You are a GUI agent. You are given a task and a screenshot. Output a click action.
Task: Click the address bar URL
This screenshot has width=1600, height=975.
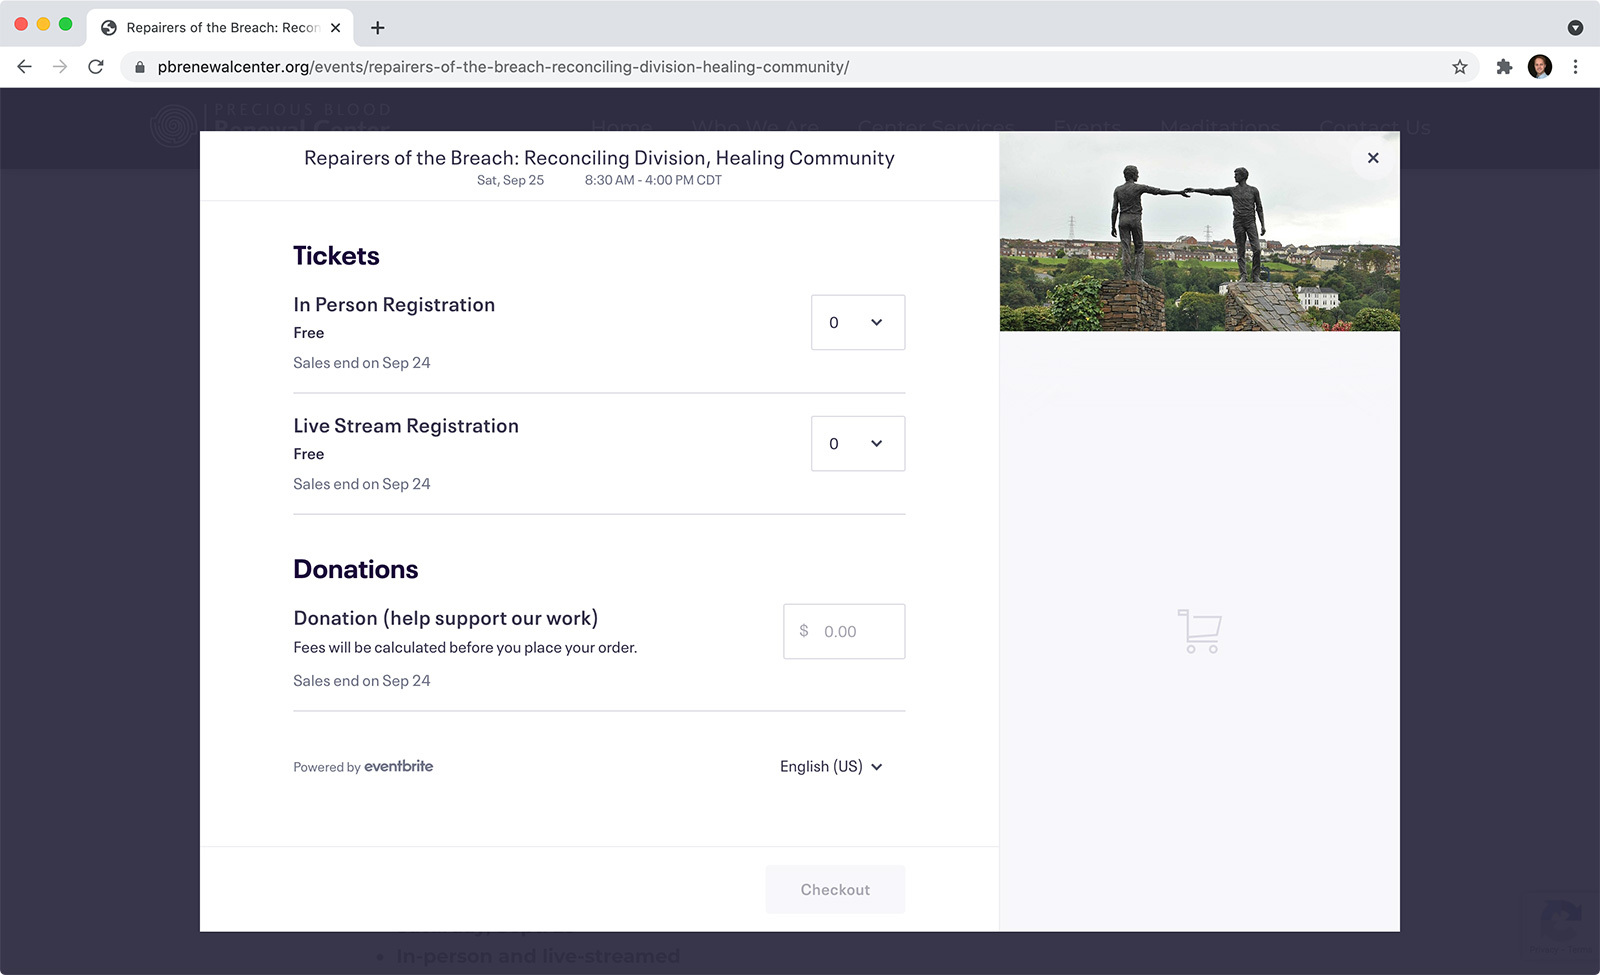tap(503, 67)
